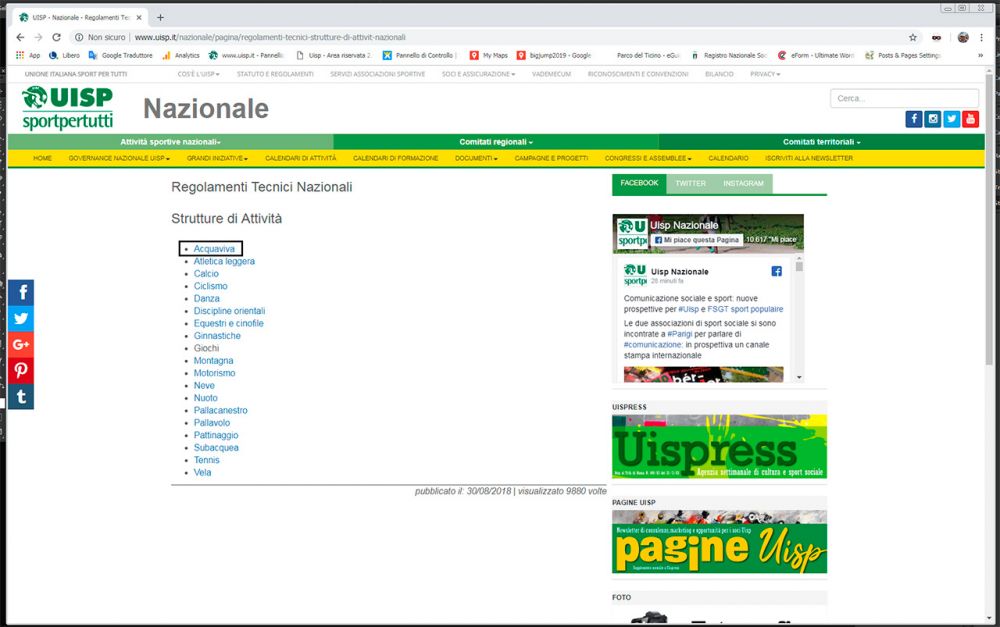Open the header Twitter icon
Viewport: 1000px width, 627px height.
(952, 119)
